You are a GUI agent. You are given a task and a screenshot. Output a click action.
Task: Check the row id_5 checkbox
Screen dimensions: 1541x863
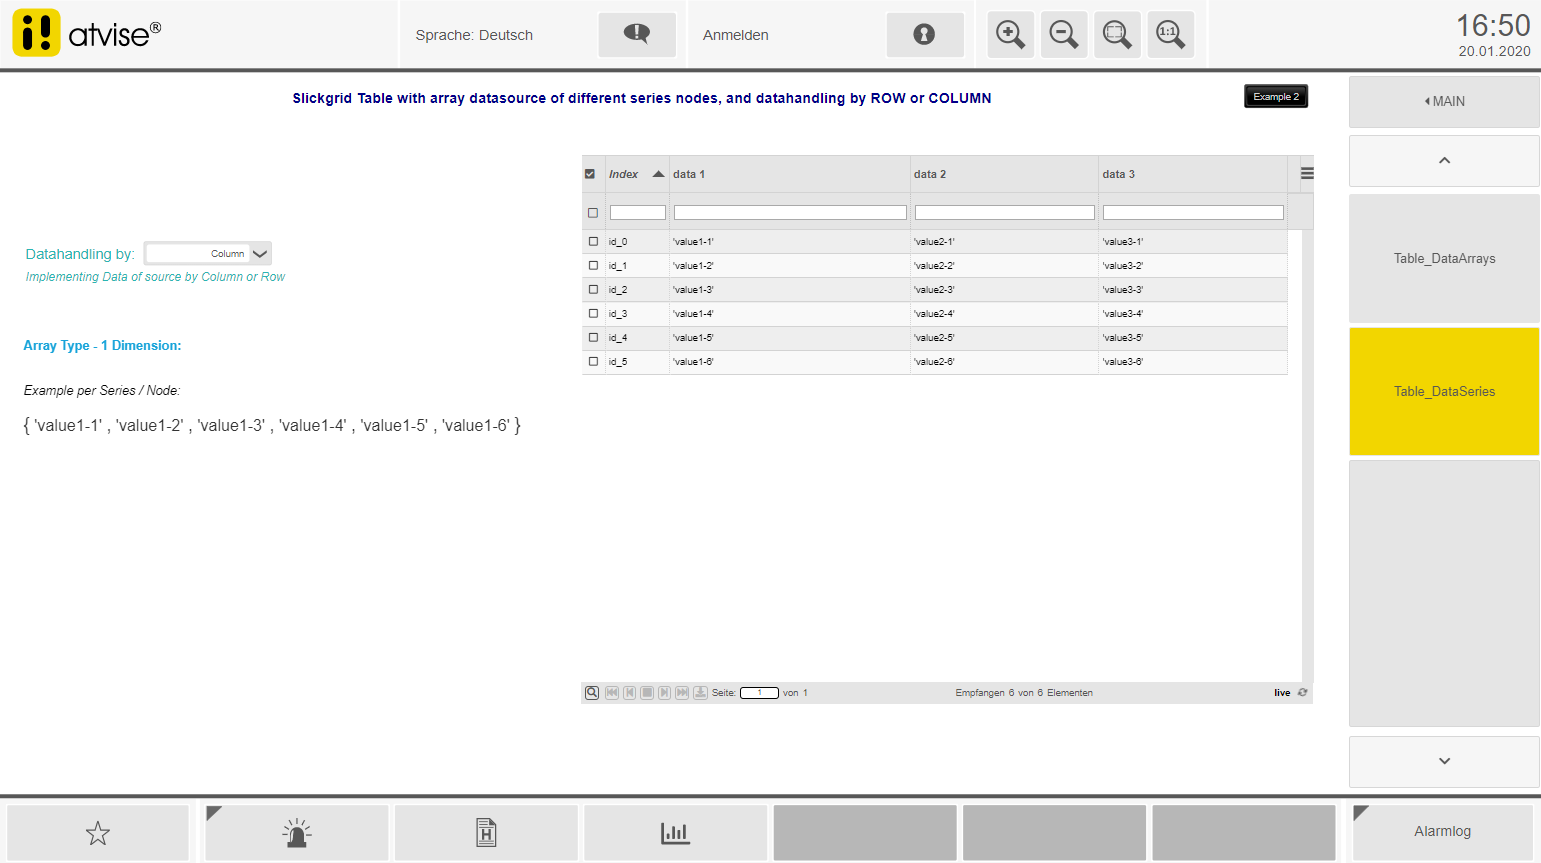593,362
